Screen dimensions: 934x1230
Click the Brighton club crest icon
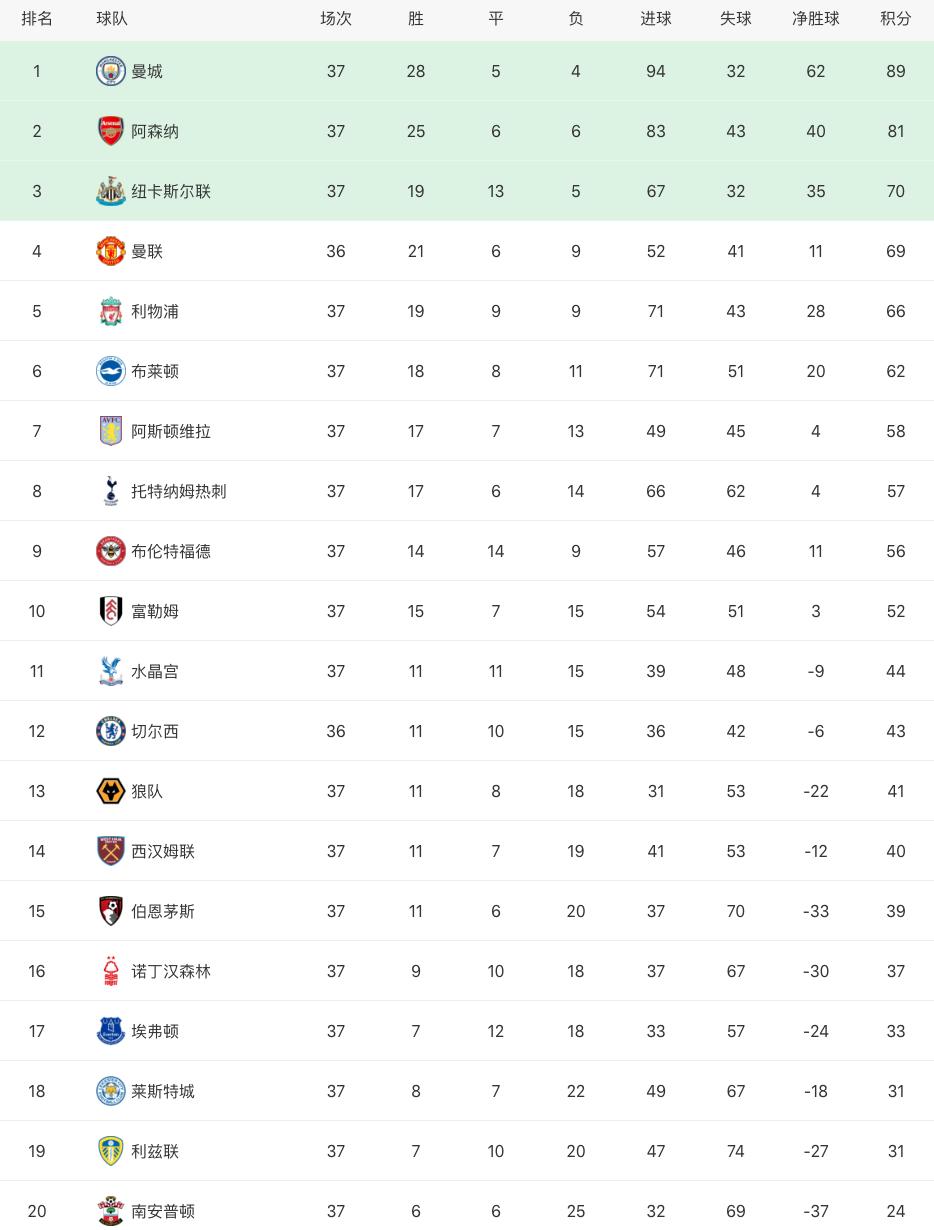click(x=111, y=371)
